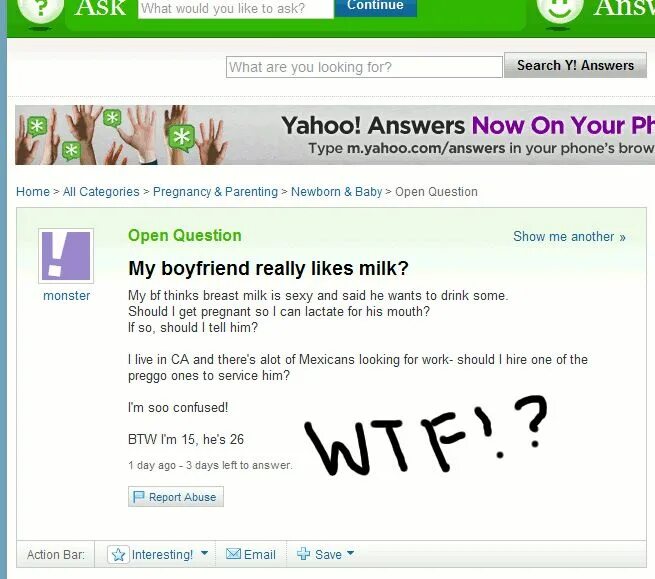Click the Search Y! Answers button
Viewport: 655px width, 579px height.
[575, 65]
